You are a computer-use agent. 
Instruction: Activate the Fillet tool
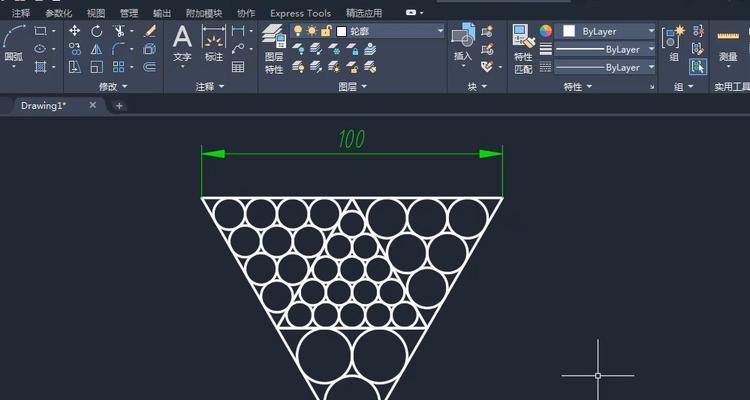(119, 49)
